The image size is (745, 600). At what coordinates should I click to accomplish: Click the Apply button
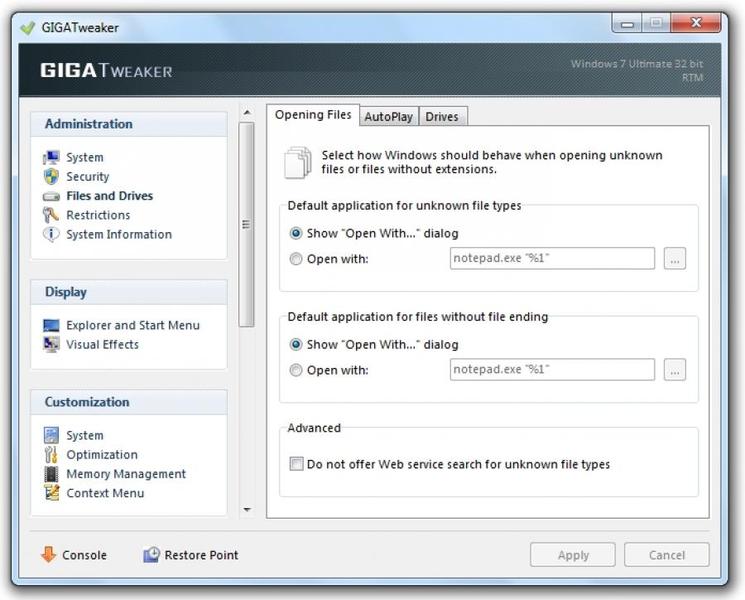click(x=573, y=555)
